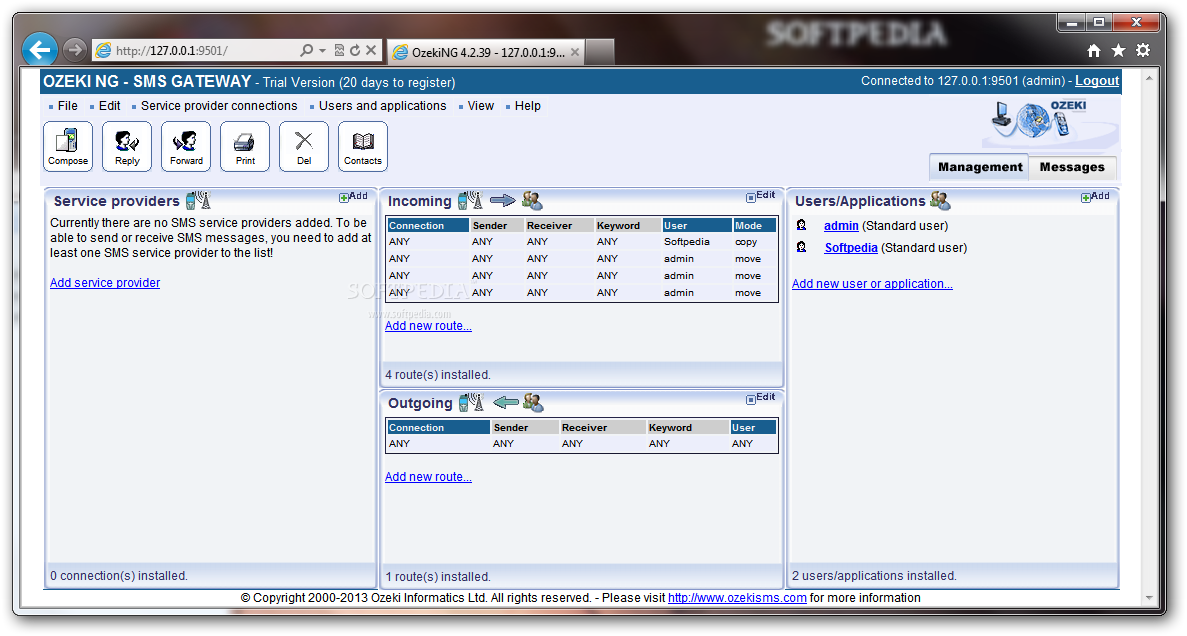Switch to the Management tab

(x=980, y=167)
